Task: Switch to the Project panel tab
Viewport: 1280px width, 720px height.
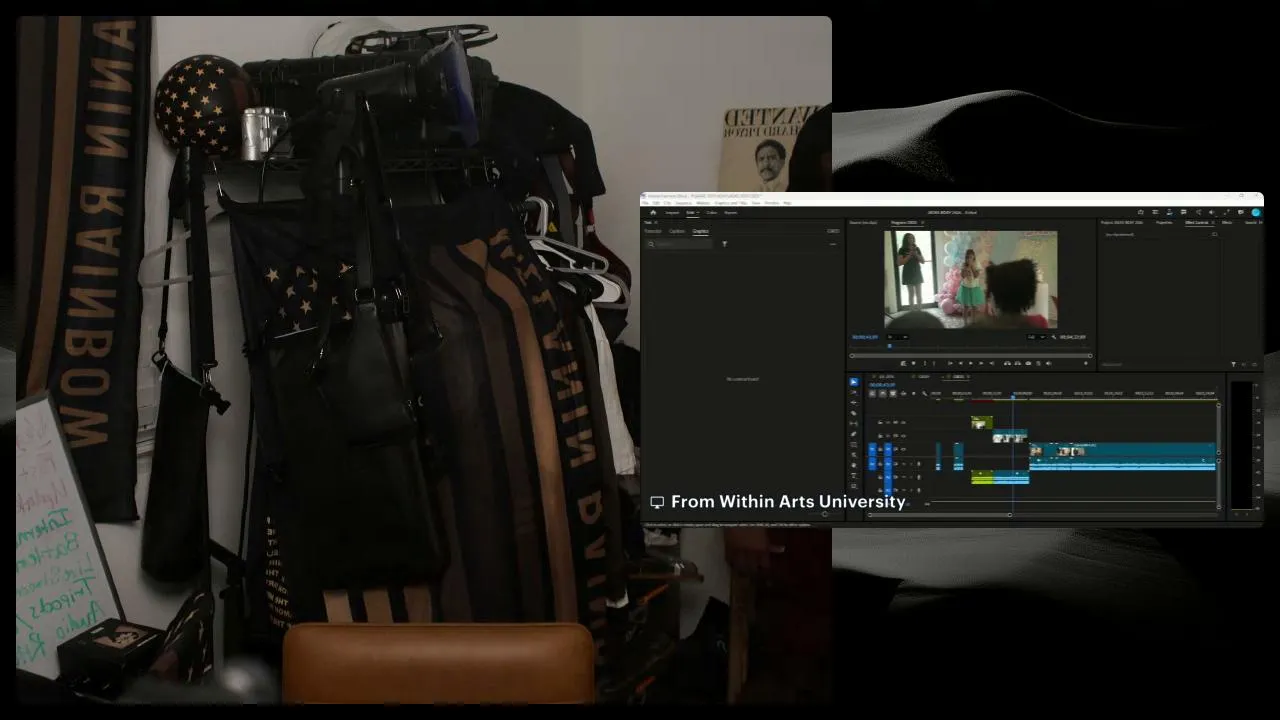Action: [1121, 222]
